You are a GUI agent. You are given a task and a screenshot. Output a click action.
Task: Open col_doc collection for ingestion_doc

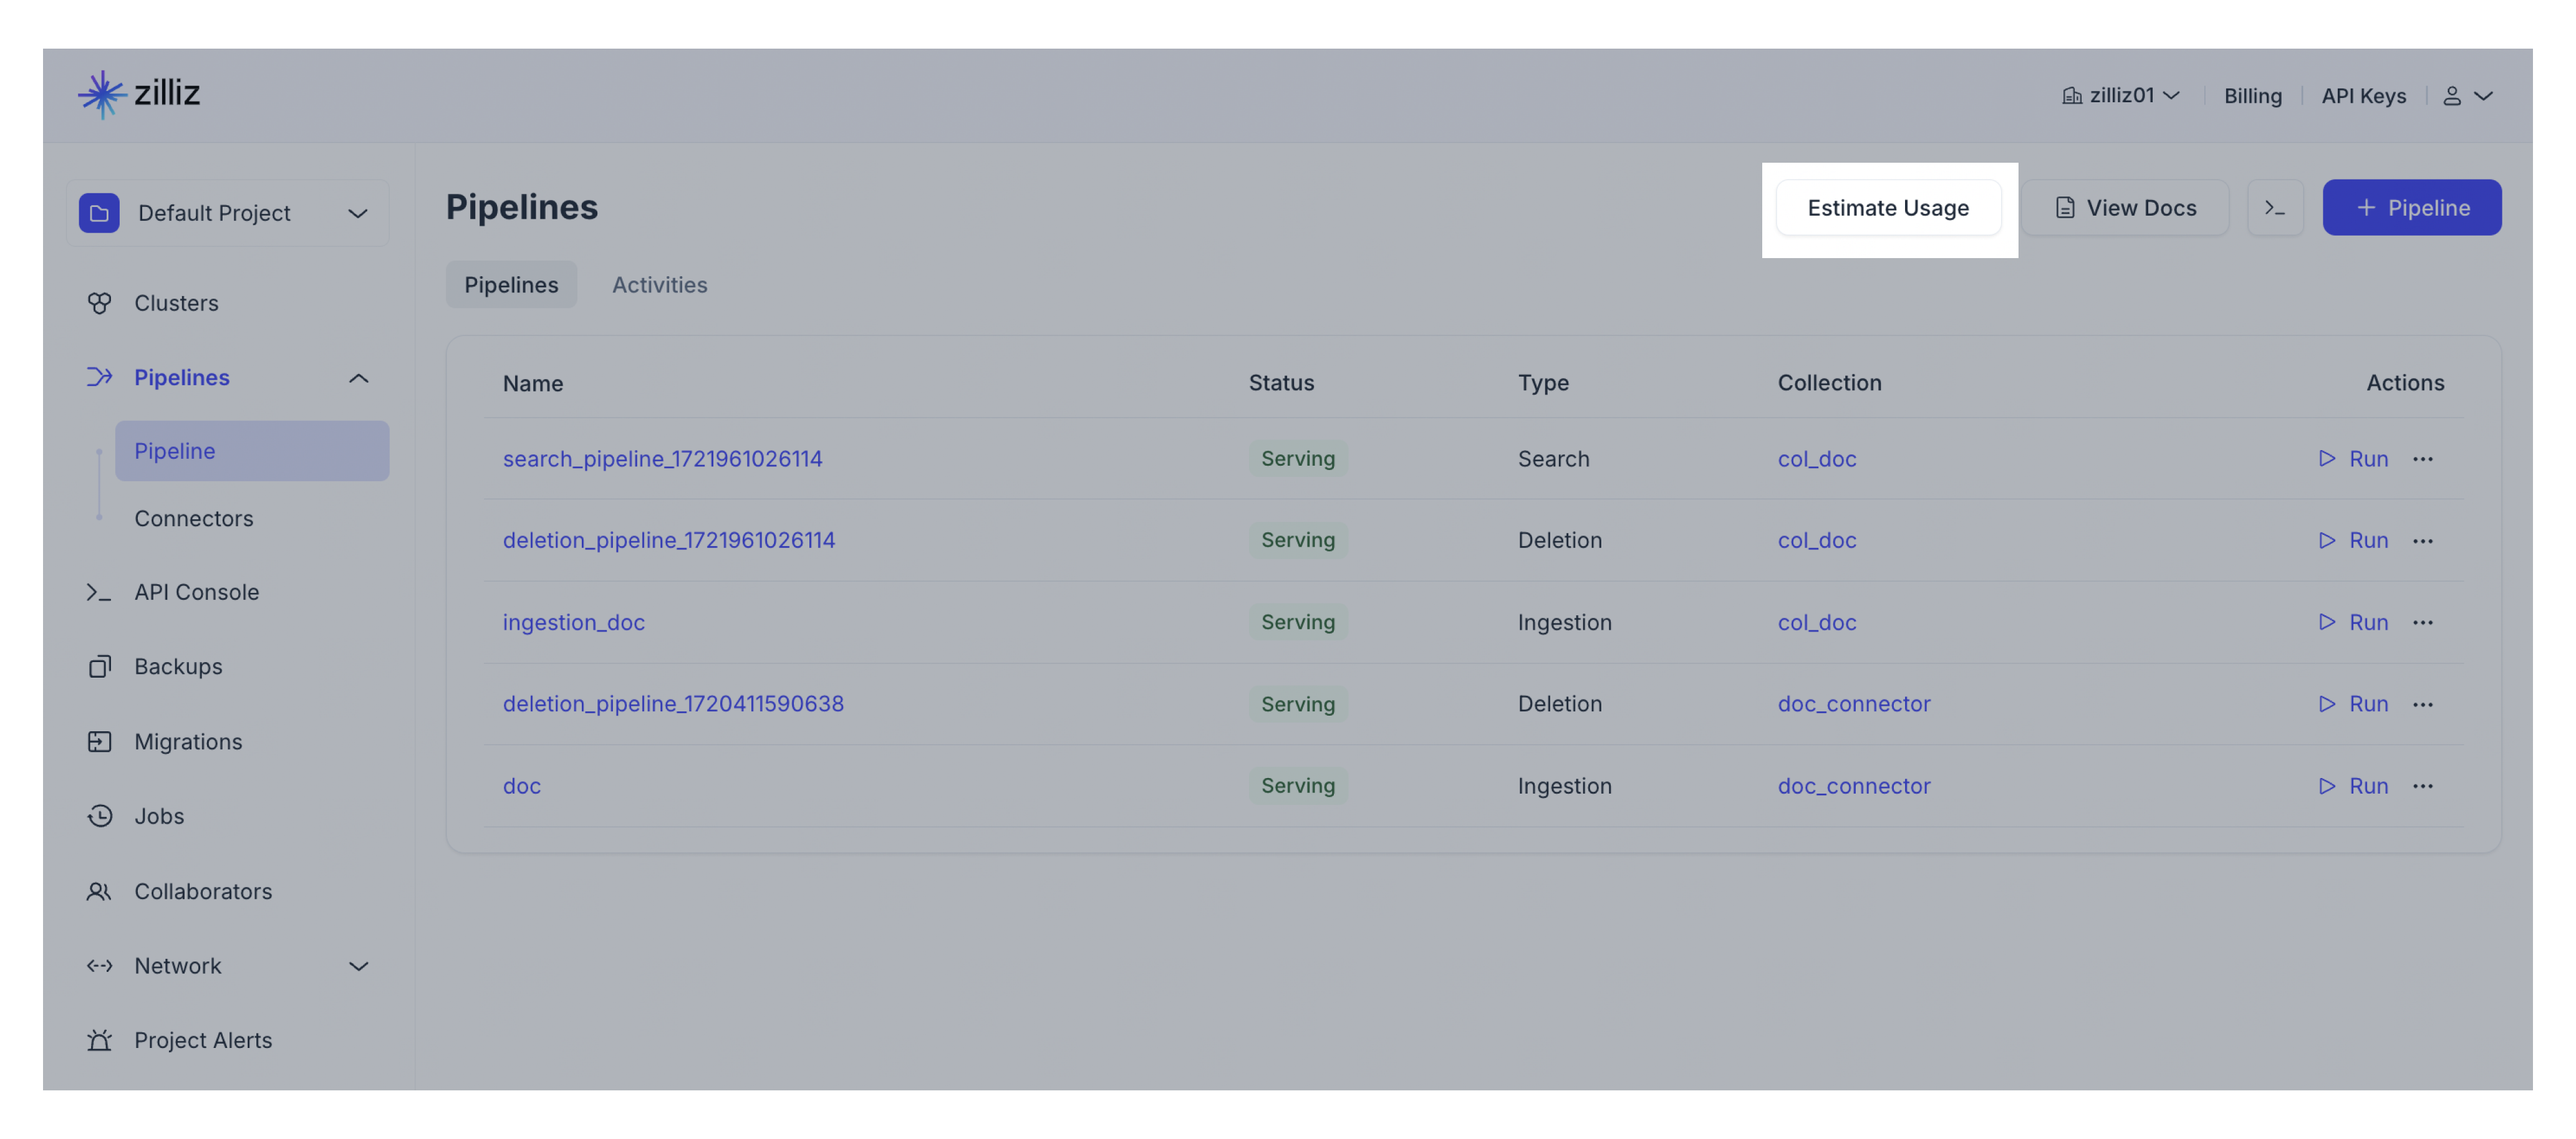[x=1816, y=622]
